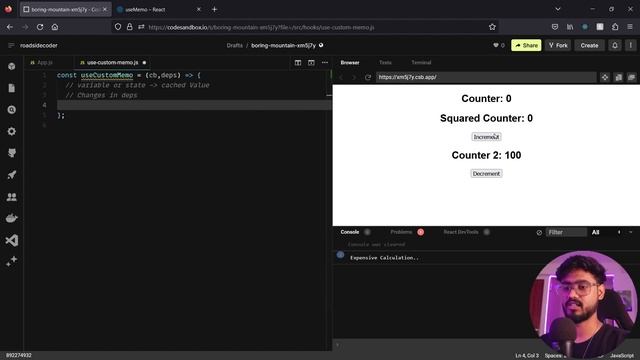
Task: Select the Browser preview tab
Action: 350,62
